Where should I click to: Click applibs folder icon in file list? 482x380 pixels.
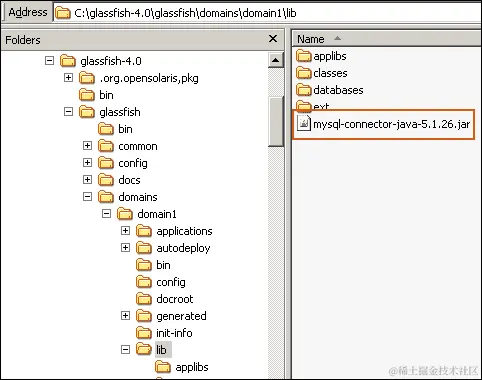click(303, 56)
